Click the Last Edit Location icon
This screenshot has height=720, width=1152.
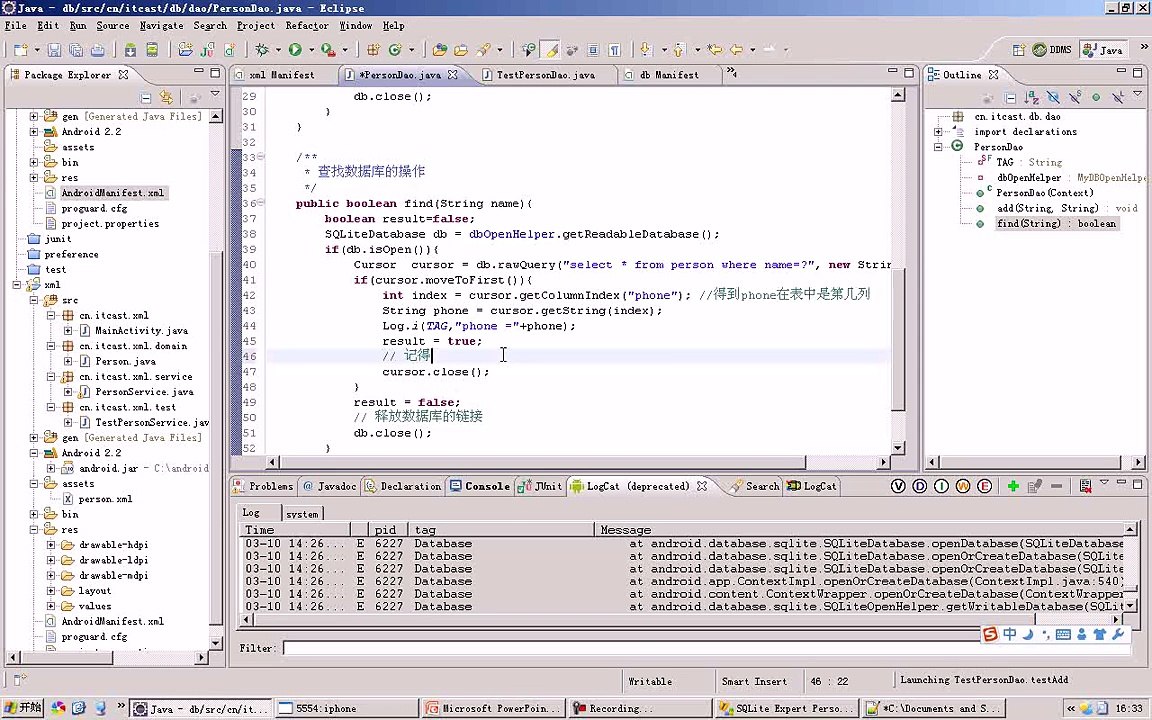coord(714,50)
